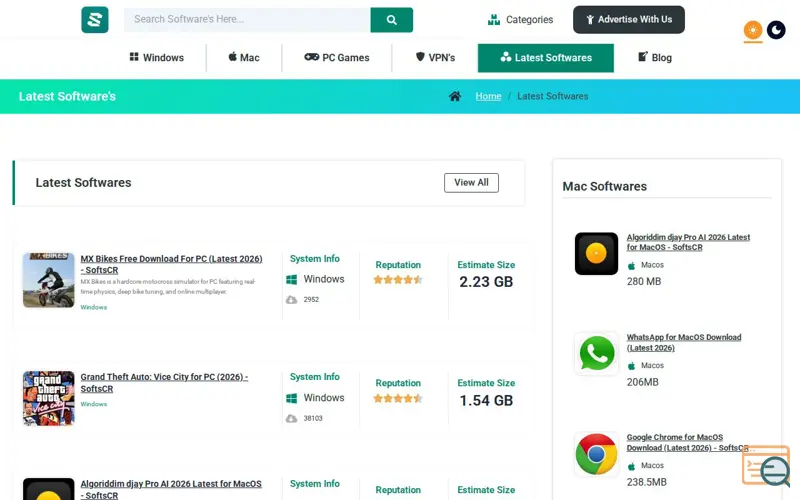Click the Windows tag under GTA Vice City title
The image size is (800, 500).
pos(94,404)
